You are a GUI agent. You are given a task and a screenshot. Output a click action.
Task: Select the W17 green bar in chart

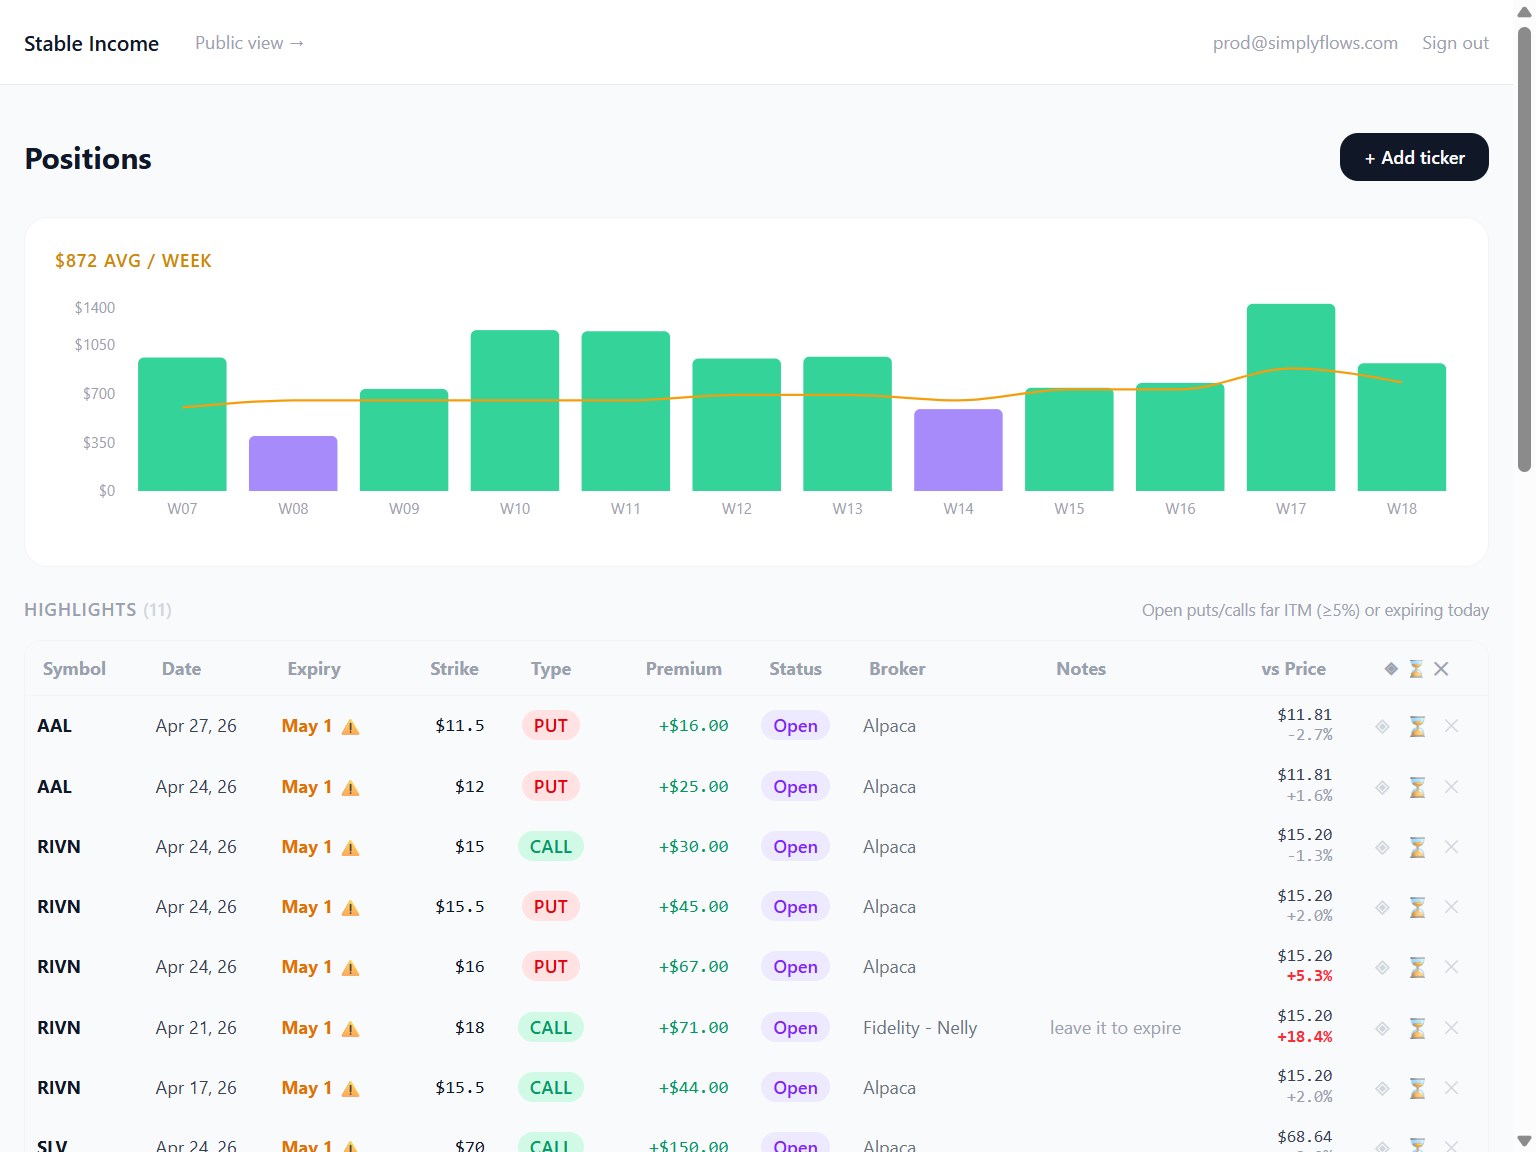point(1291,397)
